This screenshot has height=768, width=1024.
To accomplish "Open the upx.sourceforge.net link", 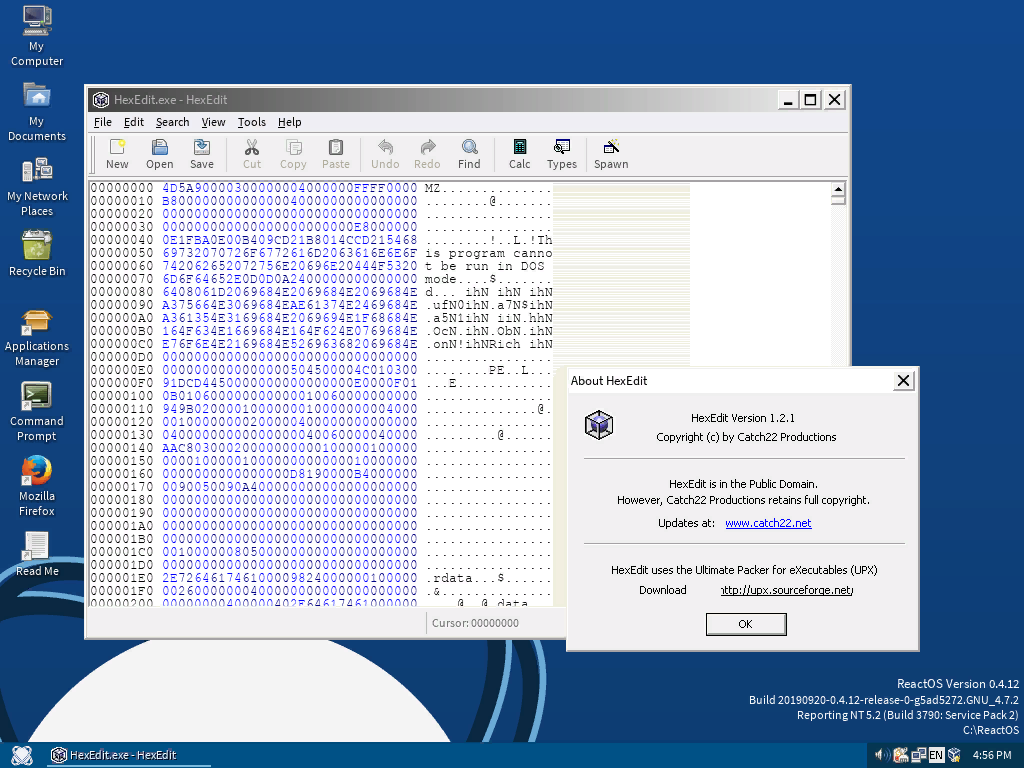I will point(787,590).
